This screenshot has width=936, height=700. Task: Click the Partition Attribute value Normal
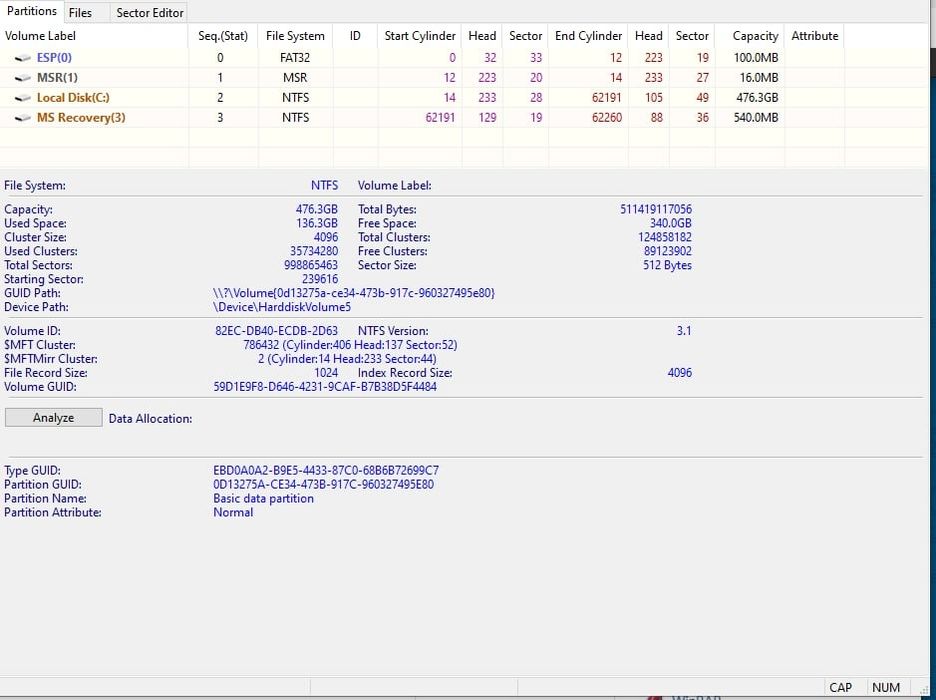(233, 513)
